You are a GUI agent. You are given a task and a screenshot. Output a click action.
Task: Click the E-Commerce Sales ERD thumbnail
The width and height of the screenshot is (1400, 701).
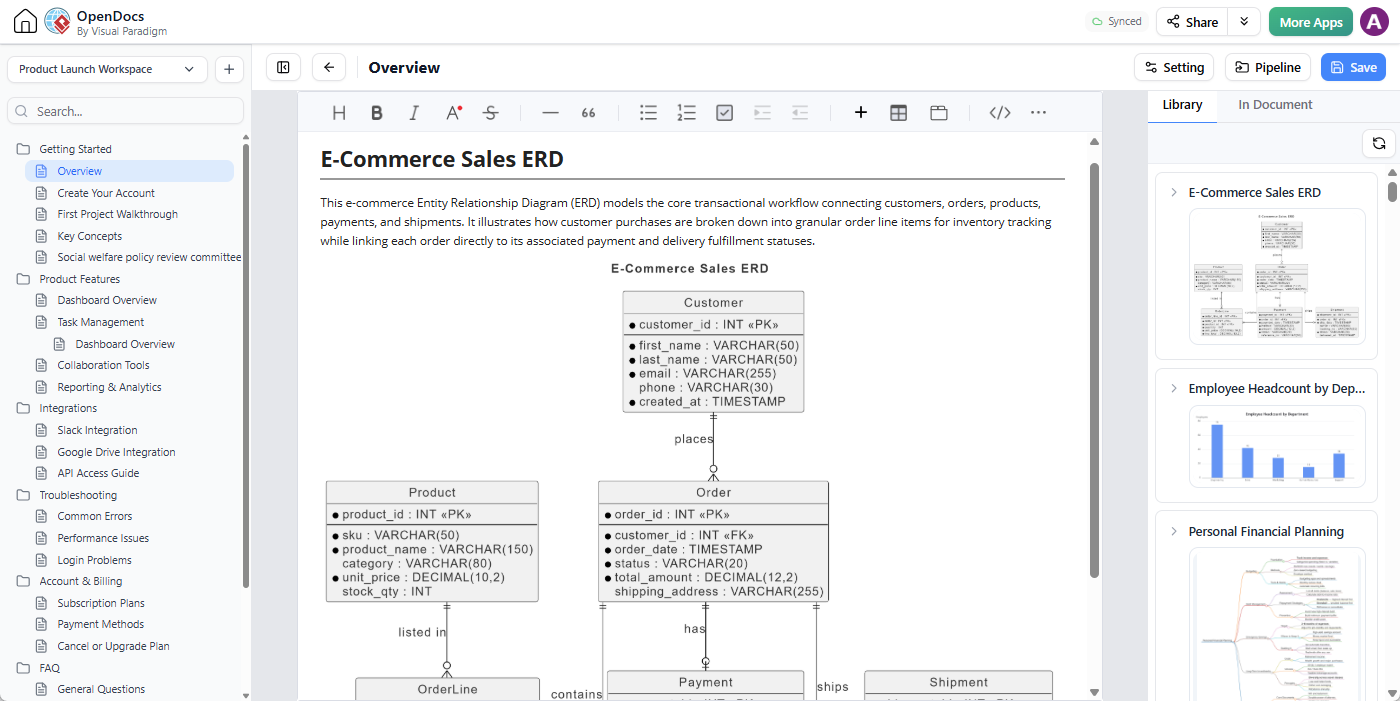(x=1277, y=276)
